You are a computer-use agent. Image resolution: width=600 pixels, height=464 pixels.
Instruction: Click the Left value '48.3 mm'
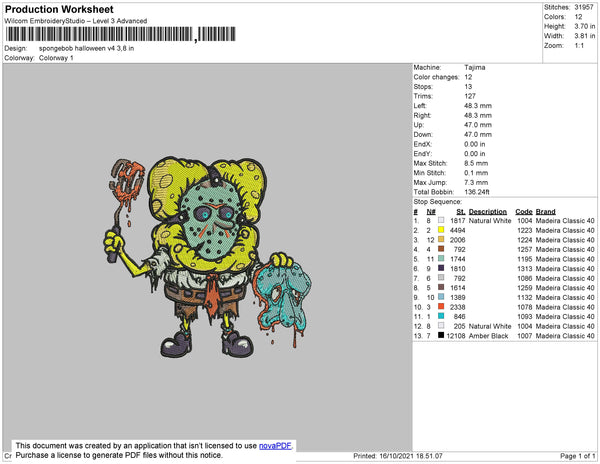pos(478,106)
